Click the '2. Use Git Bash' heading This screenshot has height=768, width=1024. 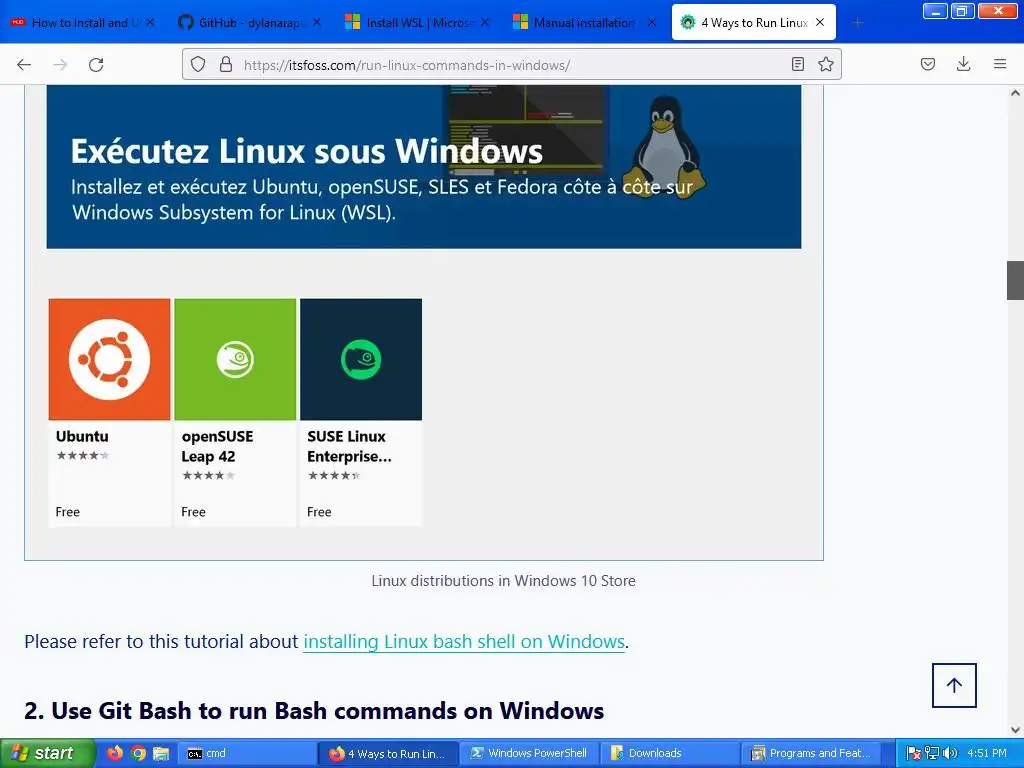[x=314, y=711]
